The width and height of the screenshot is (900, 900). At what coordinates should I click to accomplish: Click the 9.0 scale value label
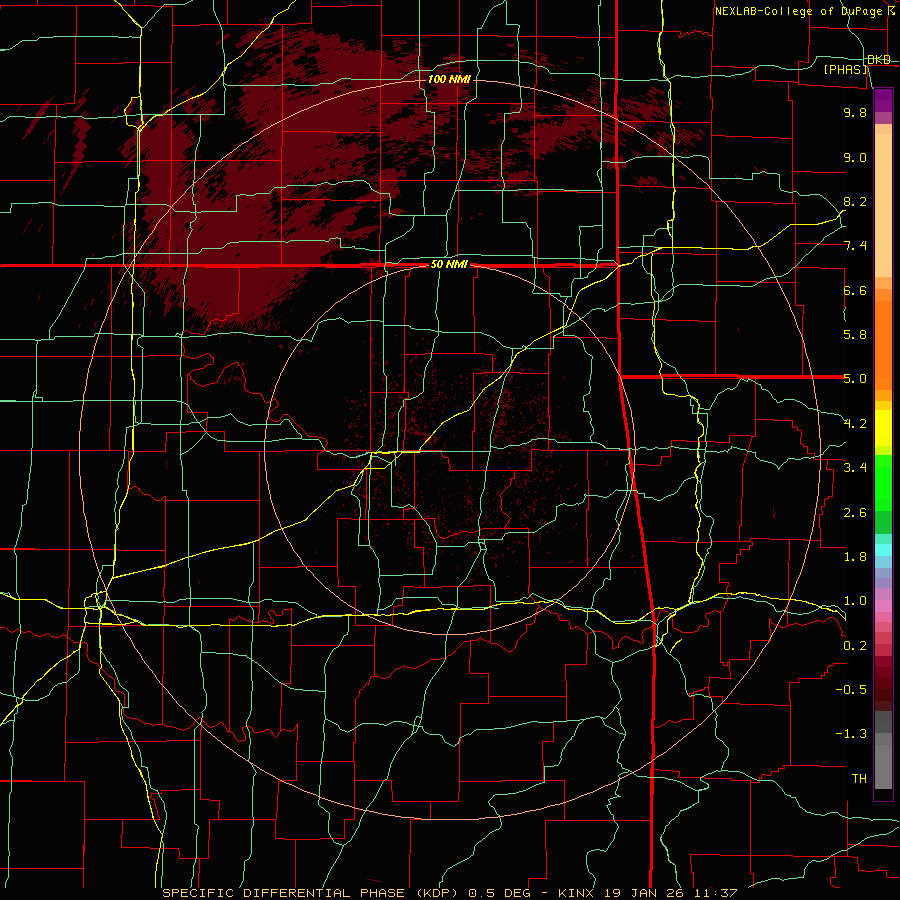tap(855, 157)
